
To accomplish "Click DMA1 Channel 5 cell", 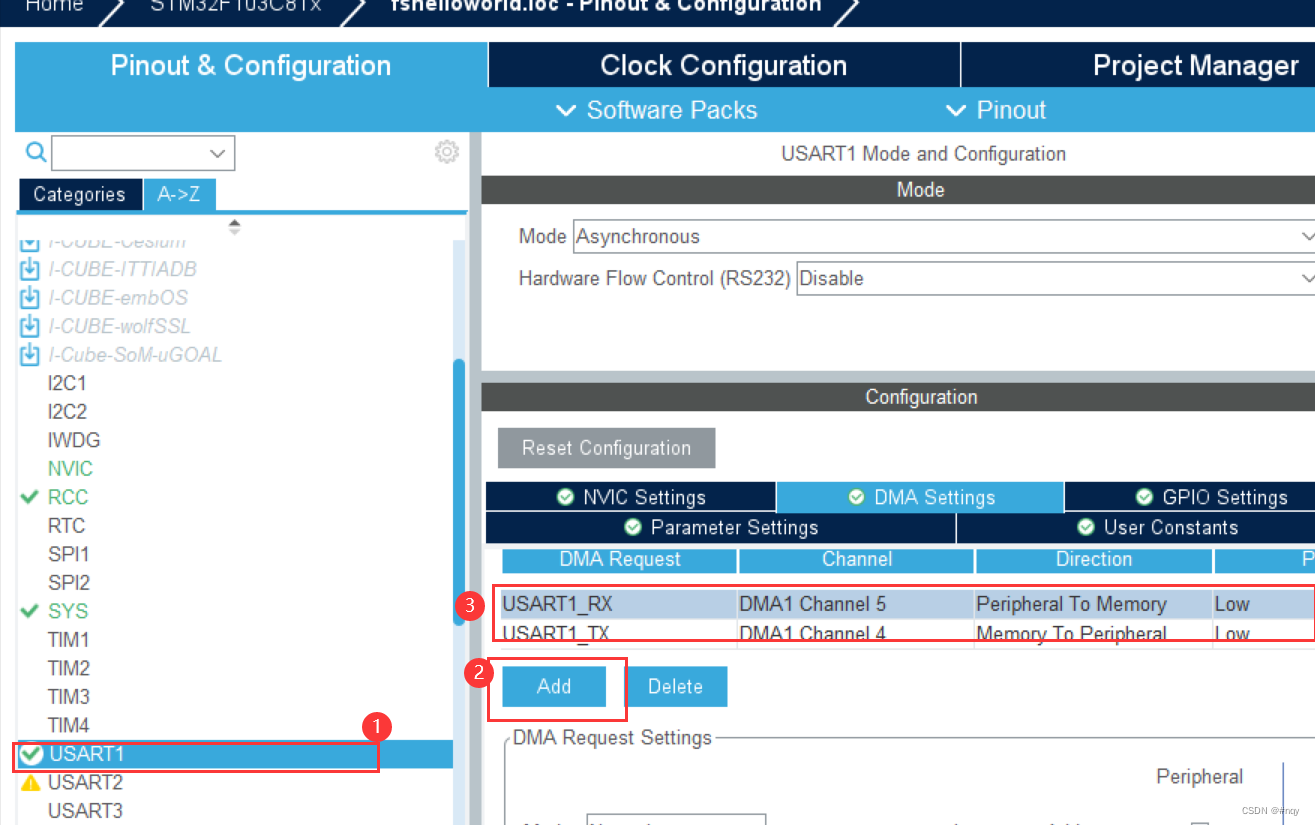I will click(x=855, y=604).
